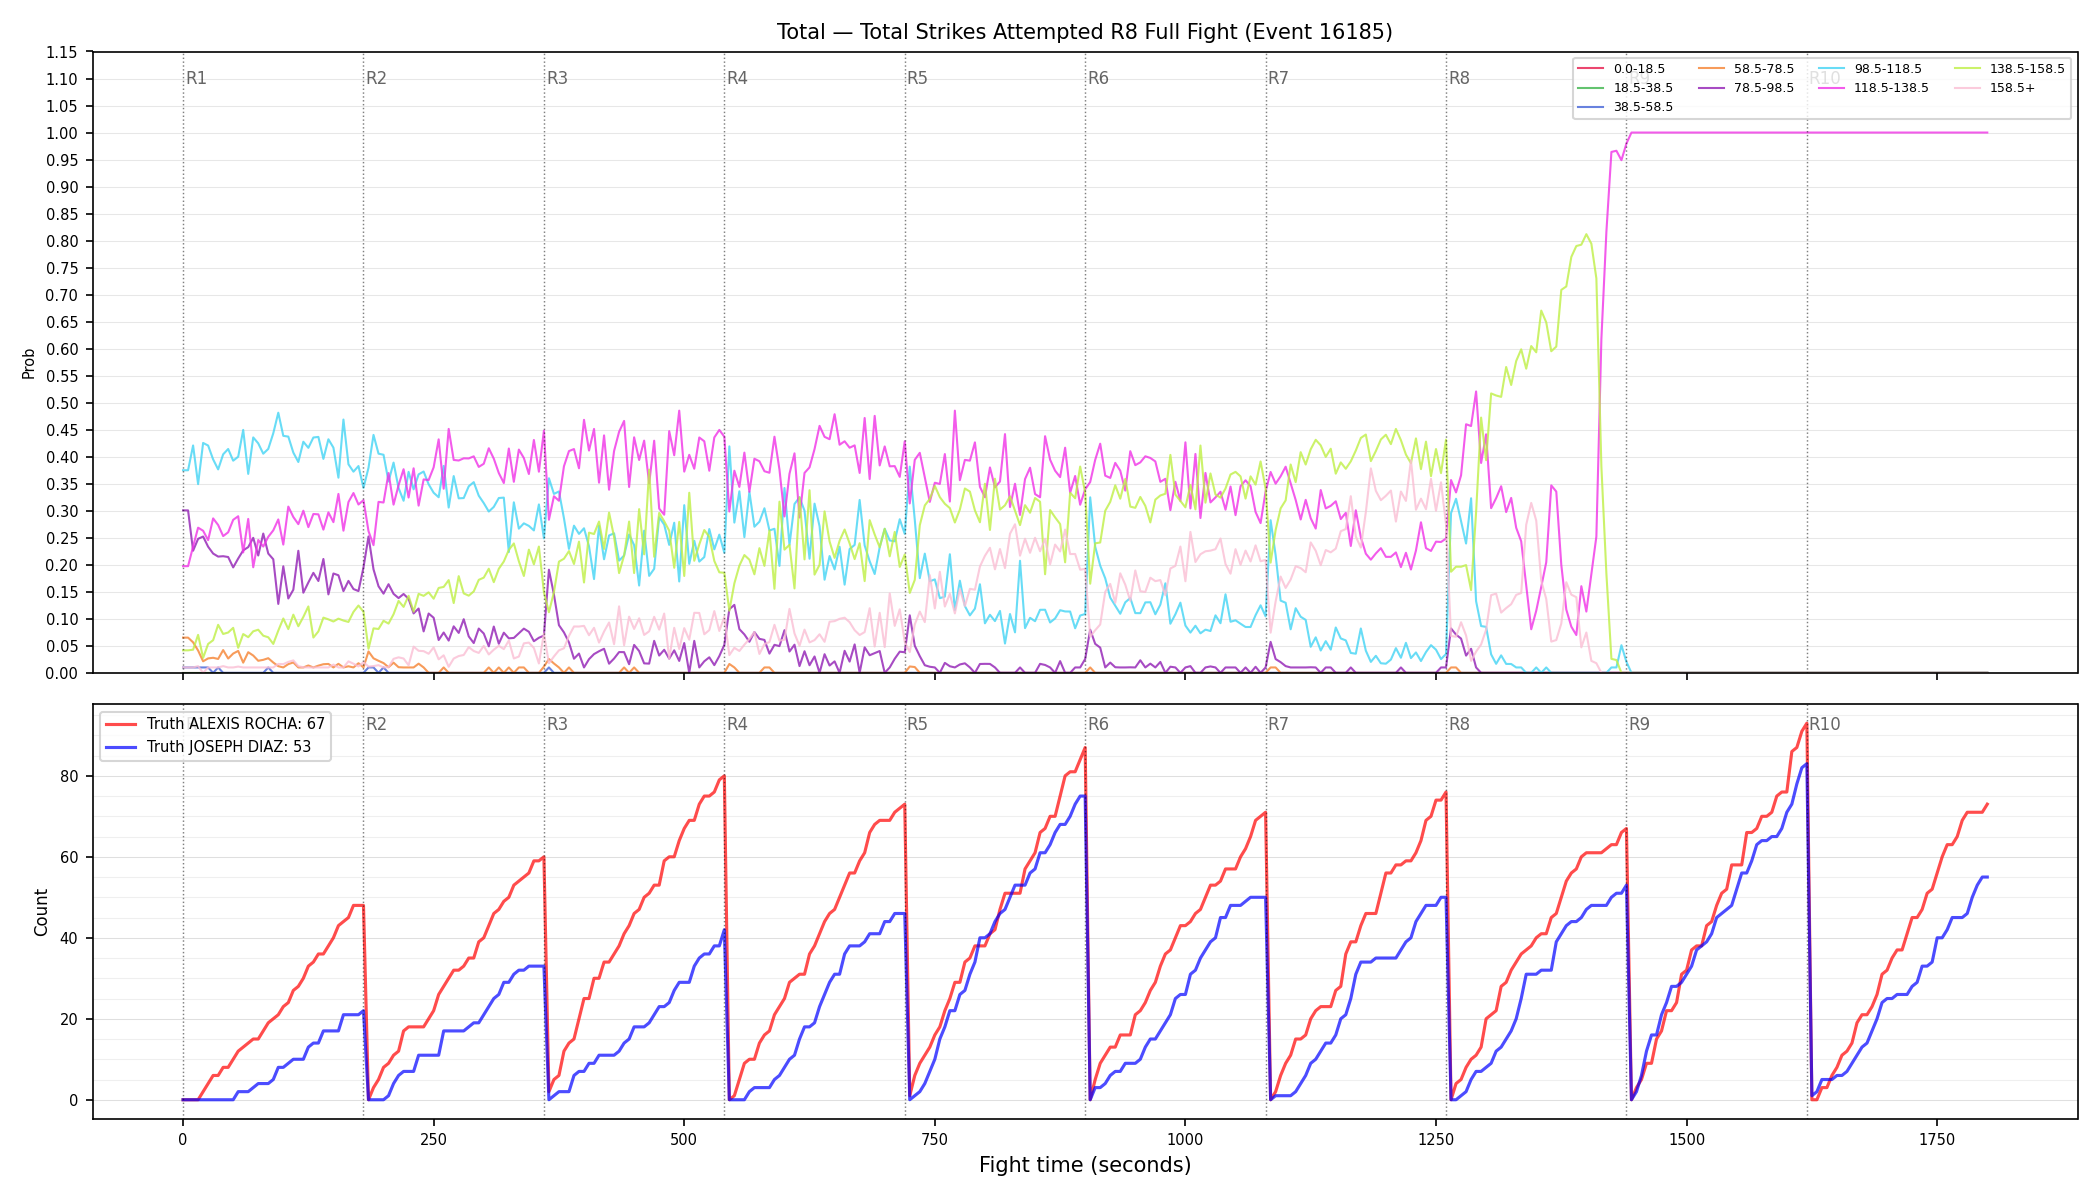2100x1200 pixels.
Task: Click the 0.50 tick on the Prob axis
Action: pos(61,403)
